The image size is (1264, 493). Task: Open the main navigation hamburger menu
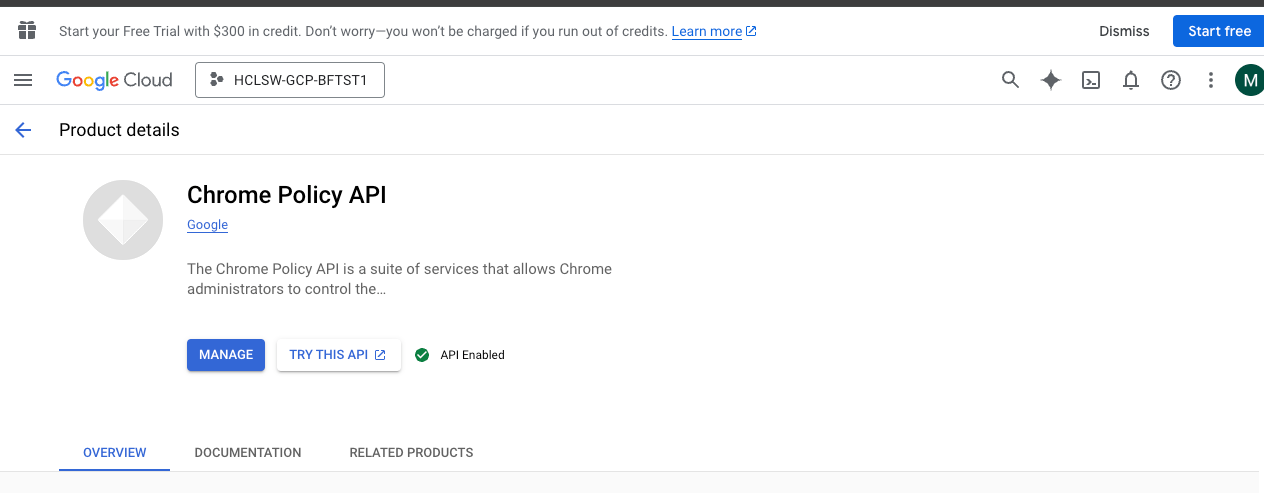click(x=23, y=80)
